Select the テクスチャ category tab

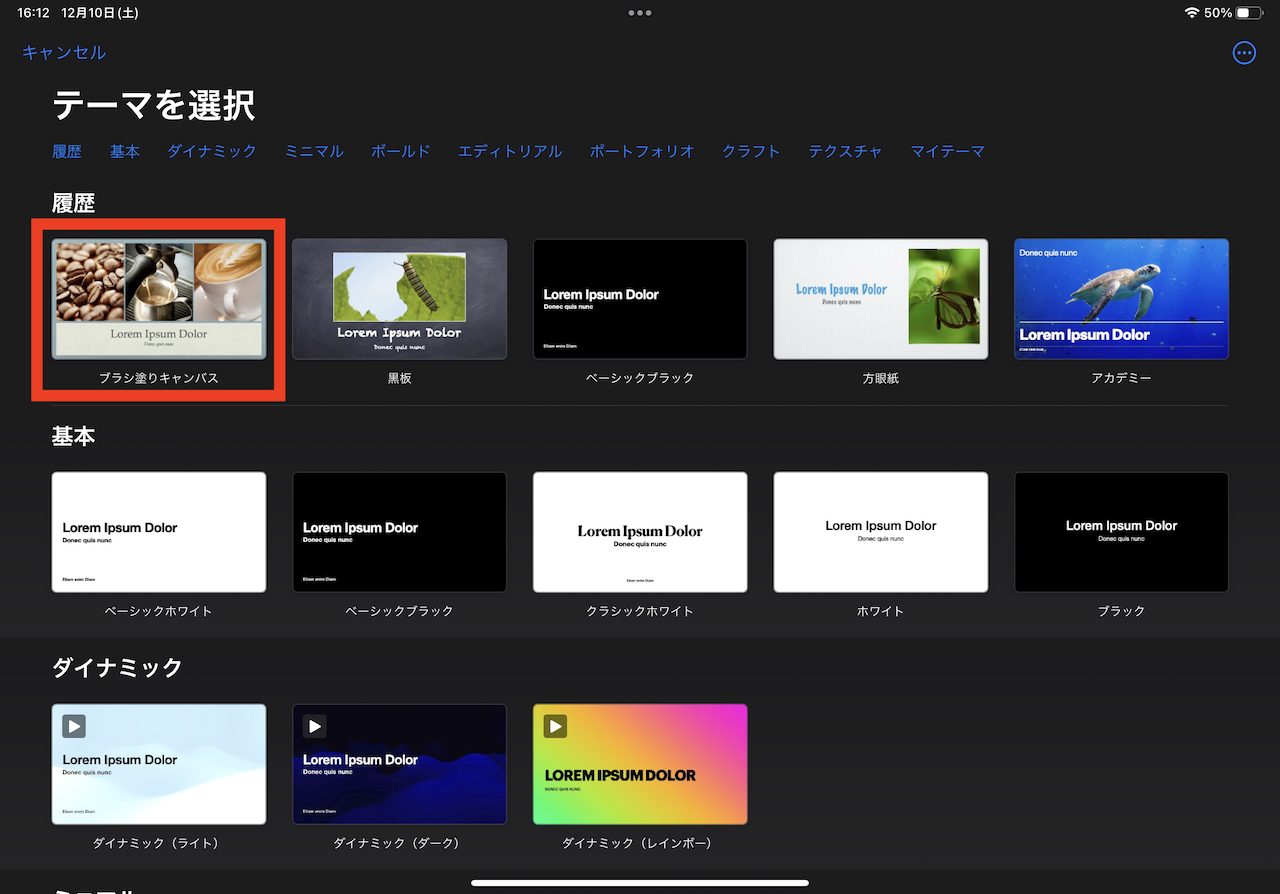click(x=846, y=151)
